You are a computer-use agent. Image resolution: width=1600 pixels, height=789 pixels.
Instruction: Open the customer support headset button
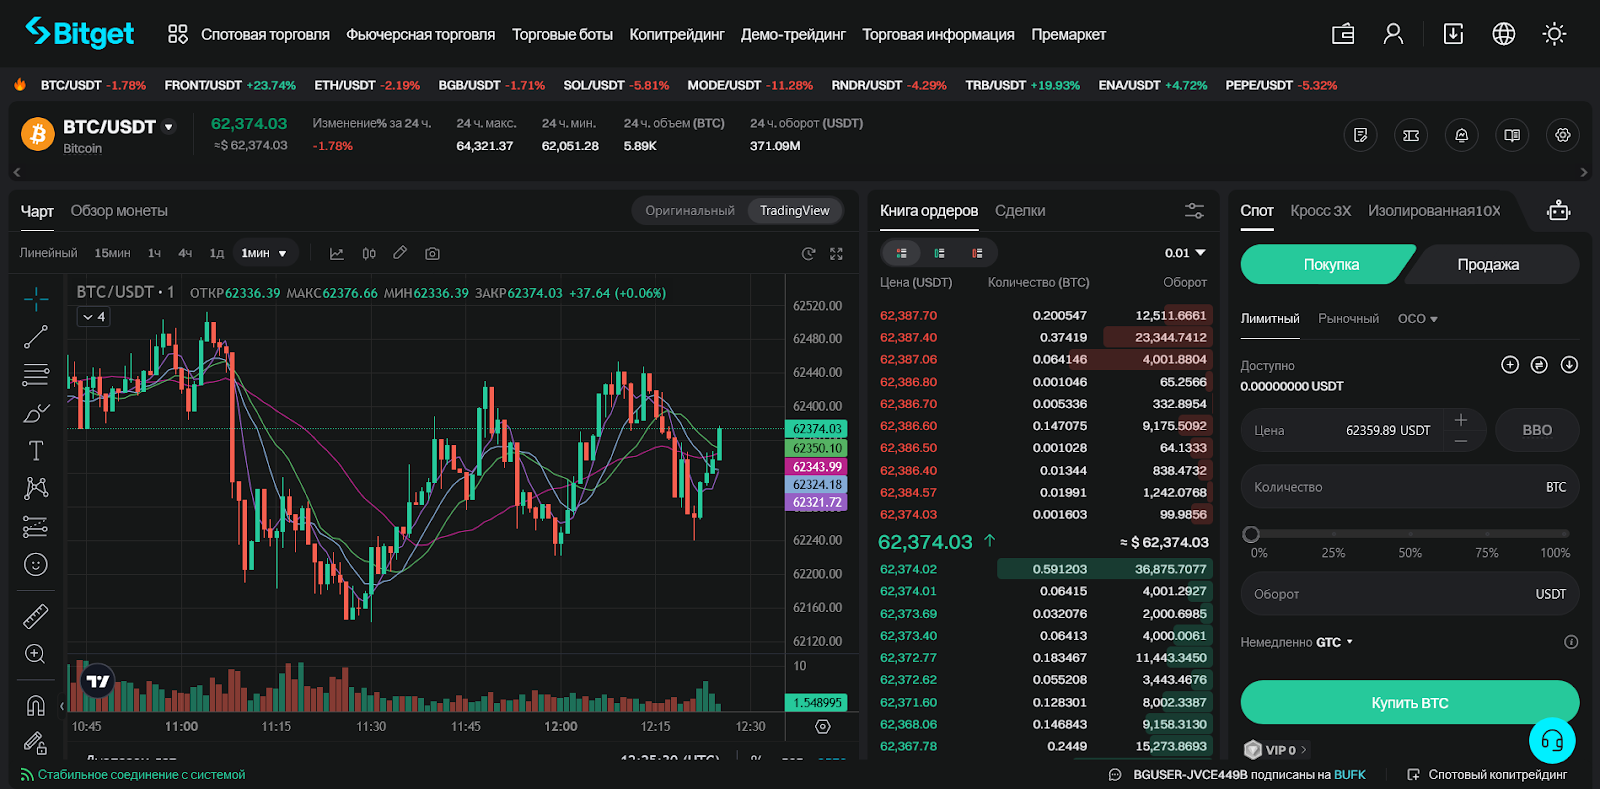coord(1552,741)
